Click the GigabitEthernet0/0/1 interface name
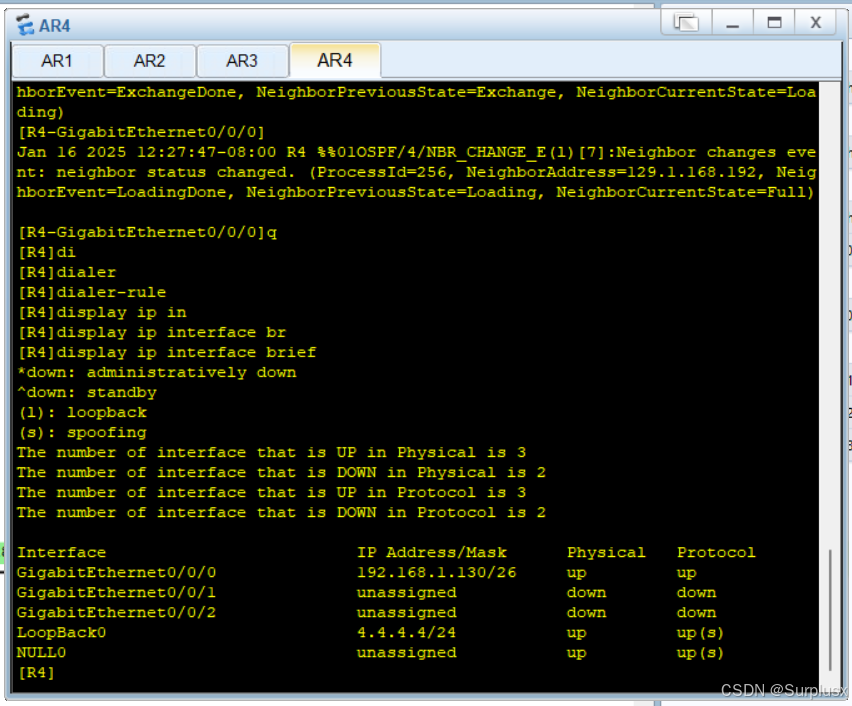 click(x=116, y=592)
